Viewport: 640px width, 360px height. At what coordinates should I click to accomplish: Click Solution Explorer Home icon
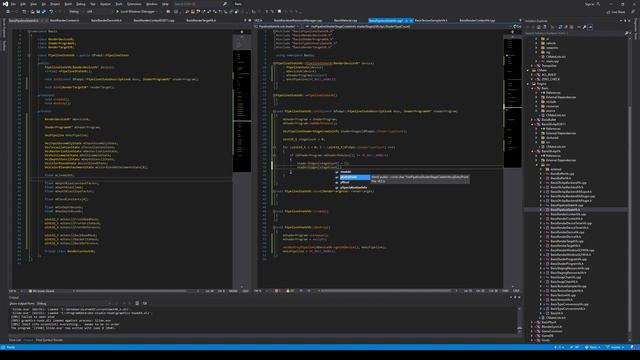(538, 27)
